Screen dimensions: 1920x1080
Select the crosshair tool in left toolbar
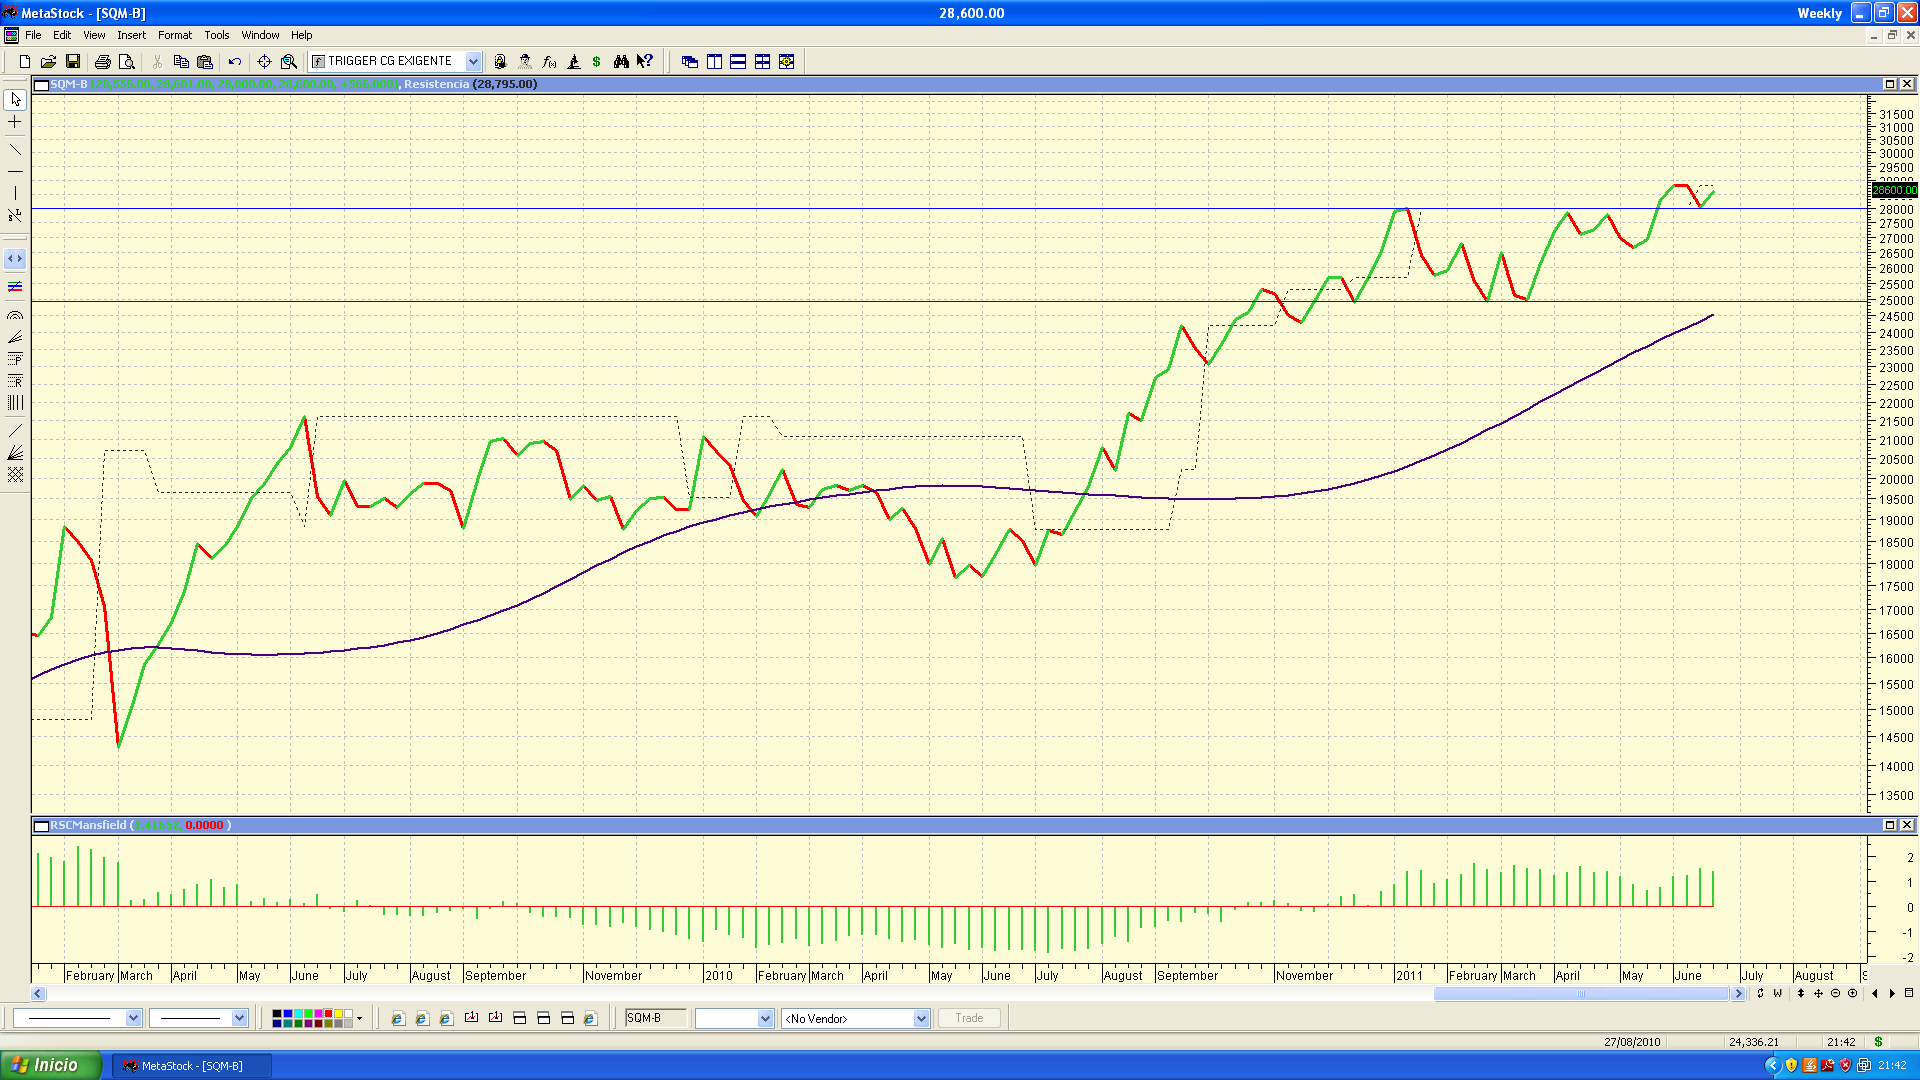[x=15, y=122]
